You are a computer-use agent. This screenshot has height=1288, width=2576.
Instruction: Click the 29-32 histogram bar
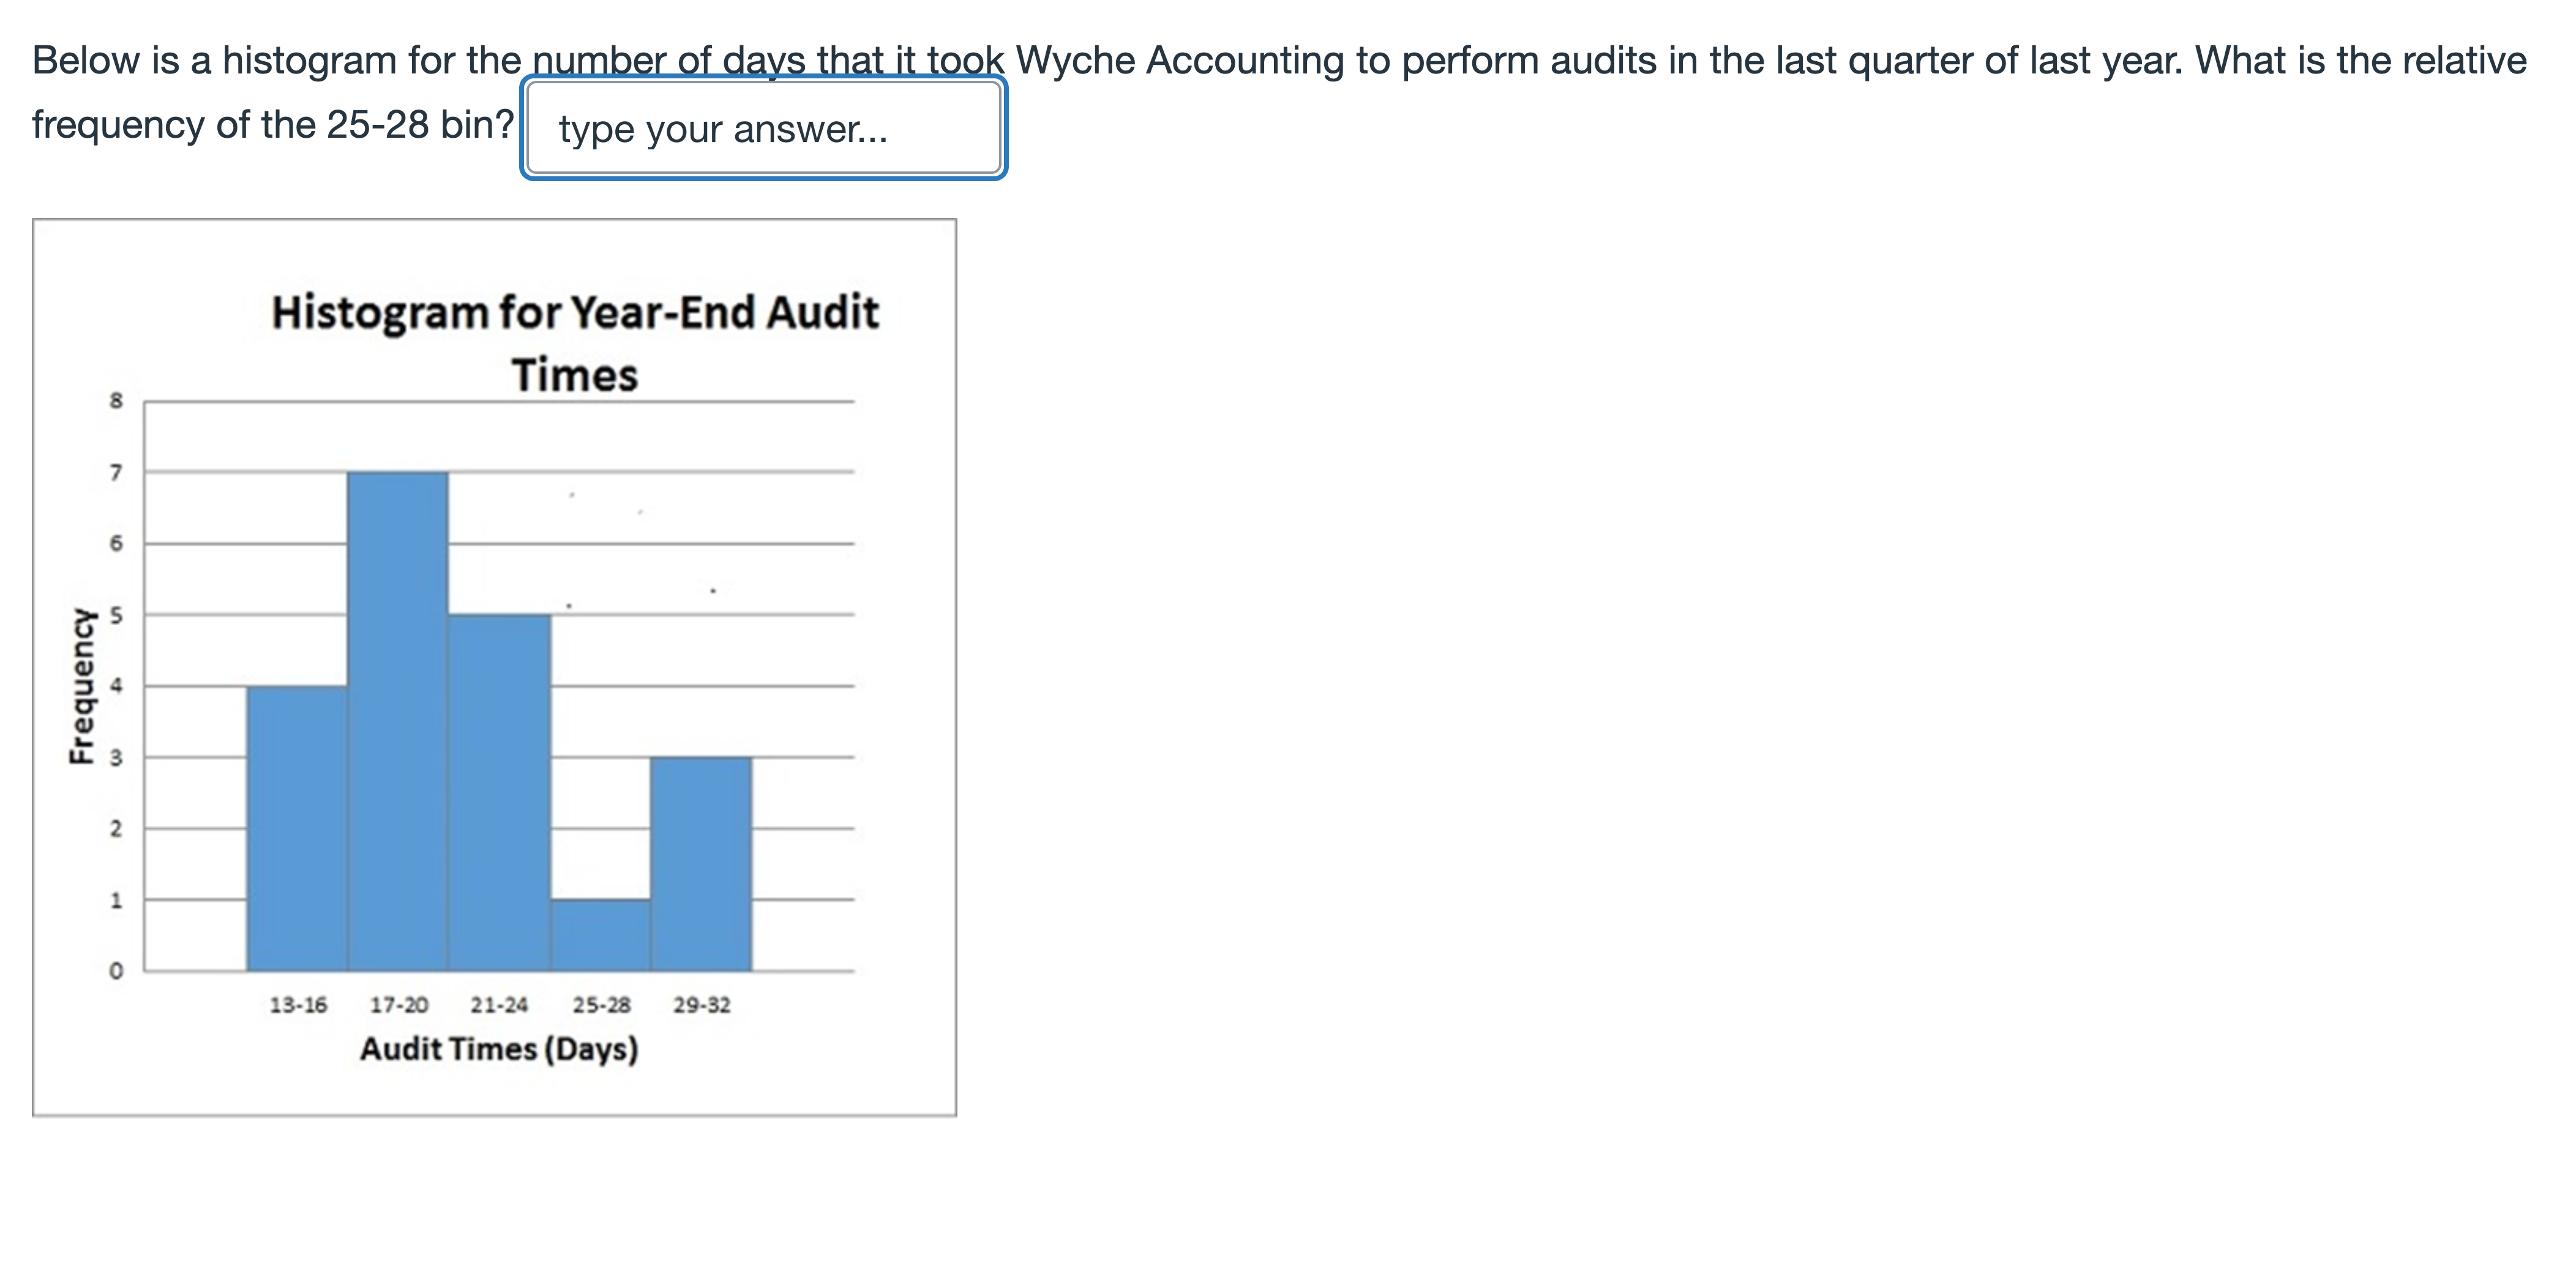tap(701, 864)
